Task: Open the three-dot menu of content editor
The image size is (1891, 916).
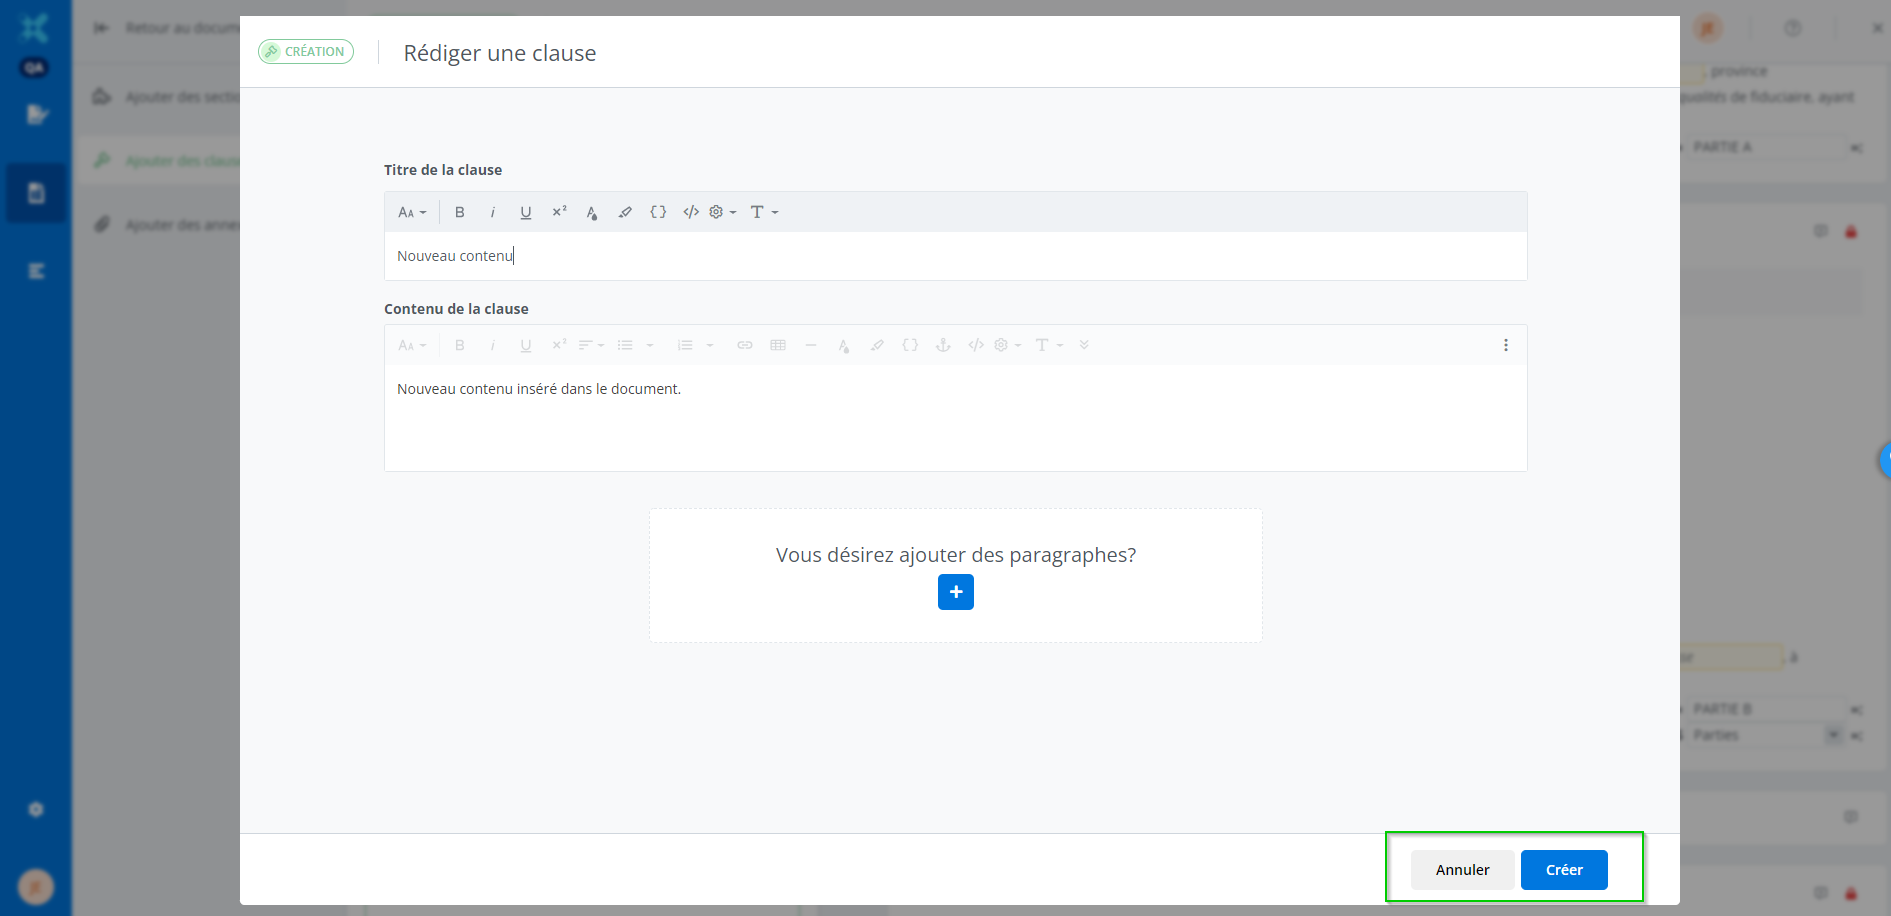Action: click(x=1506, y=345)
